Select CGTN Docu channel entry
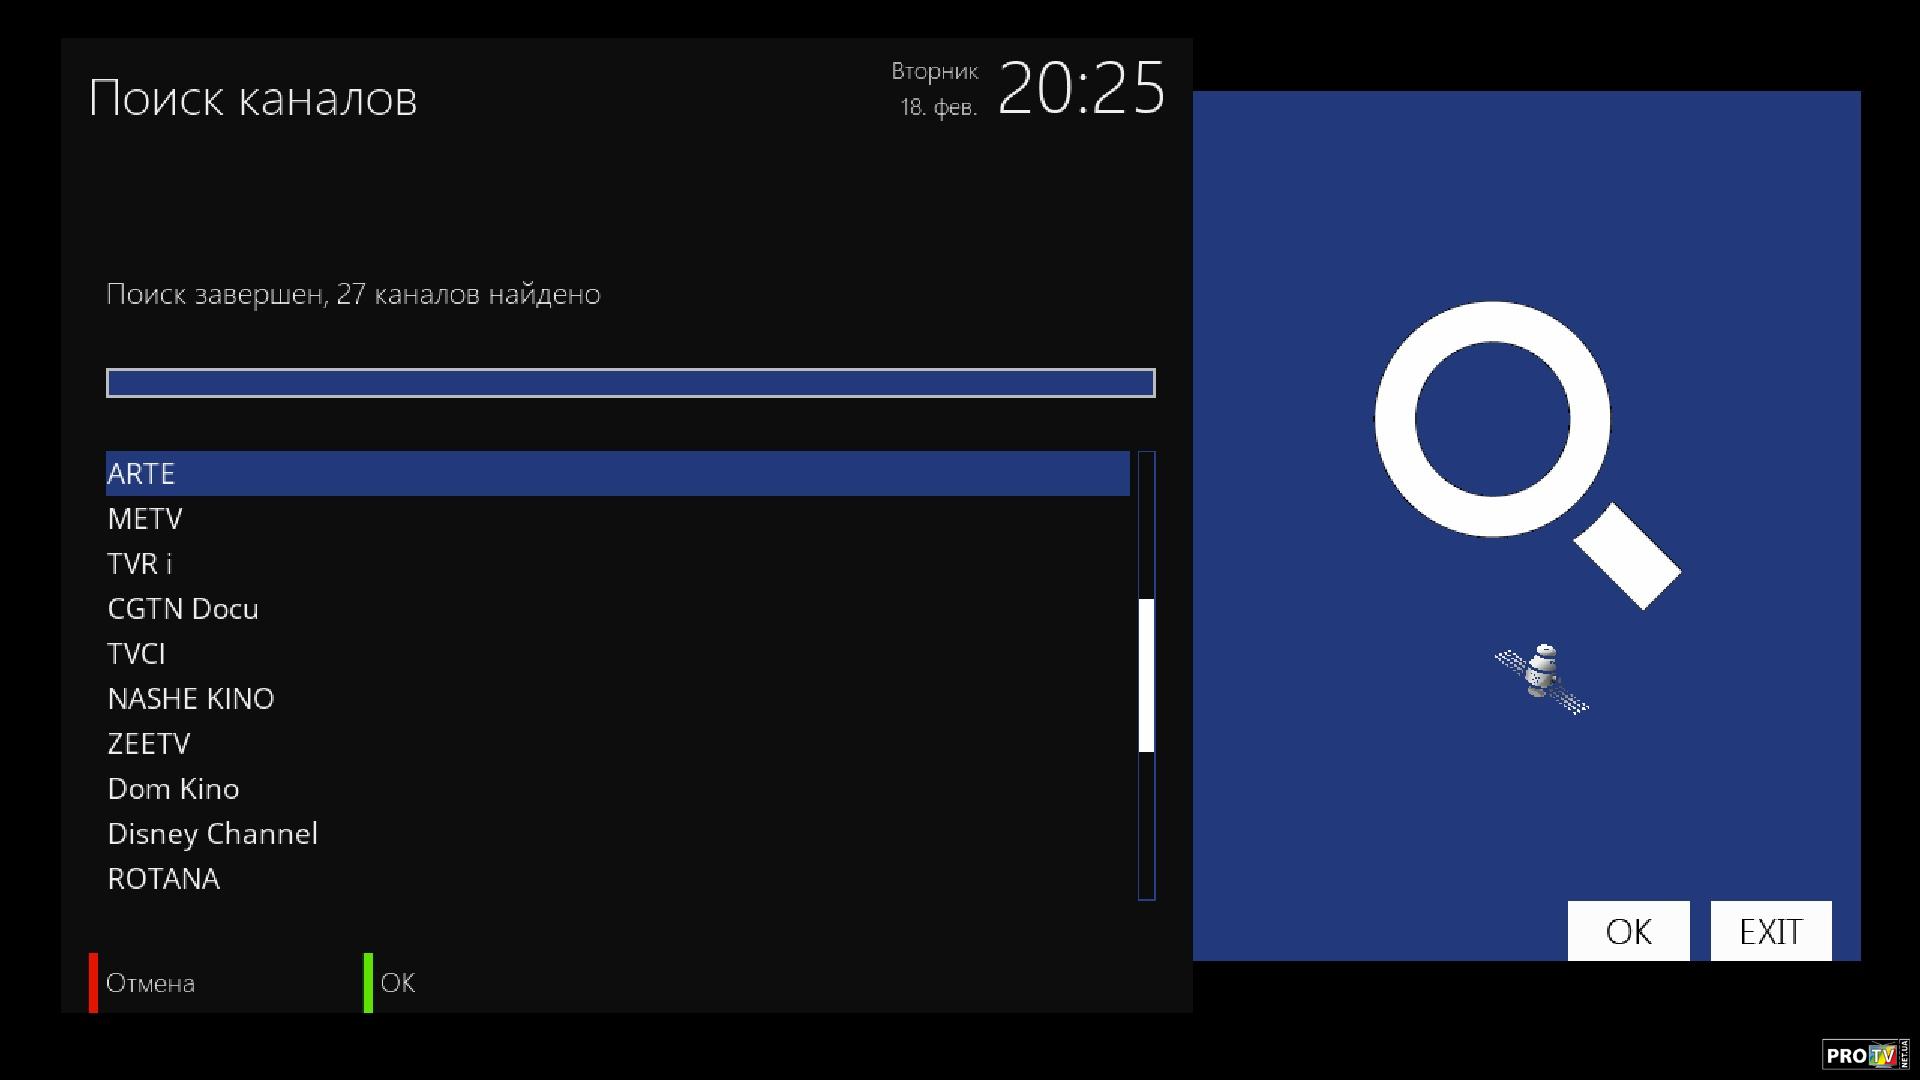This screenshot has width=1920, height=1080. point(618,608)
